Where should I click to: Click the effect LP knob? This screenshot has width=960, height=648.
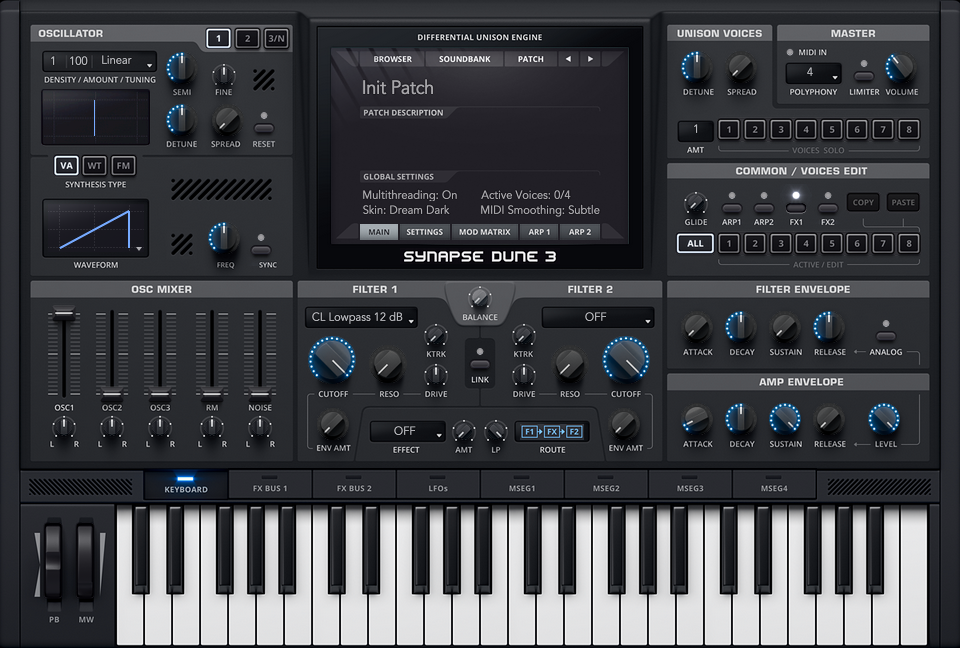(x=495, y=432)
